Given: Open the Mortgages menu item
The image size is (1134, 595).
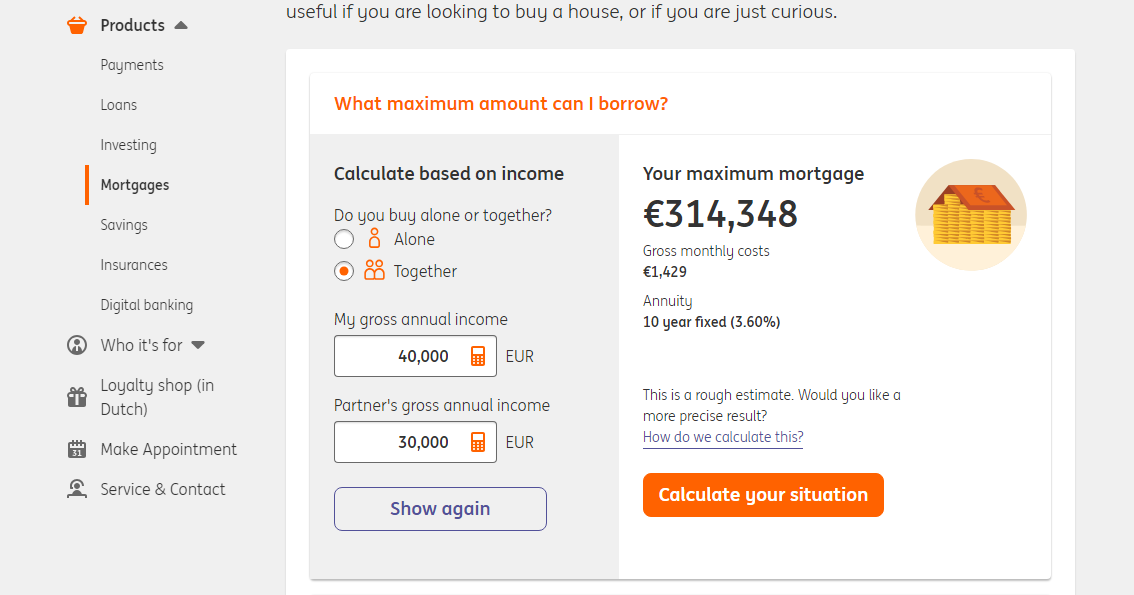Looking at the screenshot, I should [x=135, y=185].
